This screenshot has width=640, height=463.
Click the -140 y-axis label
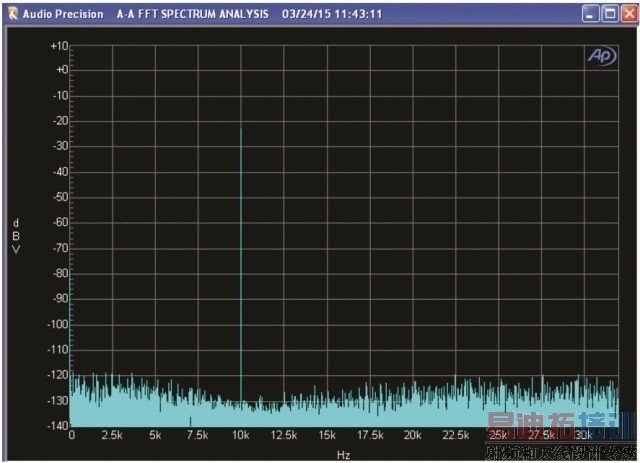(58, 425)
